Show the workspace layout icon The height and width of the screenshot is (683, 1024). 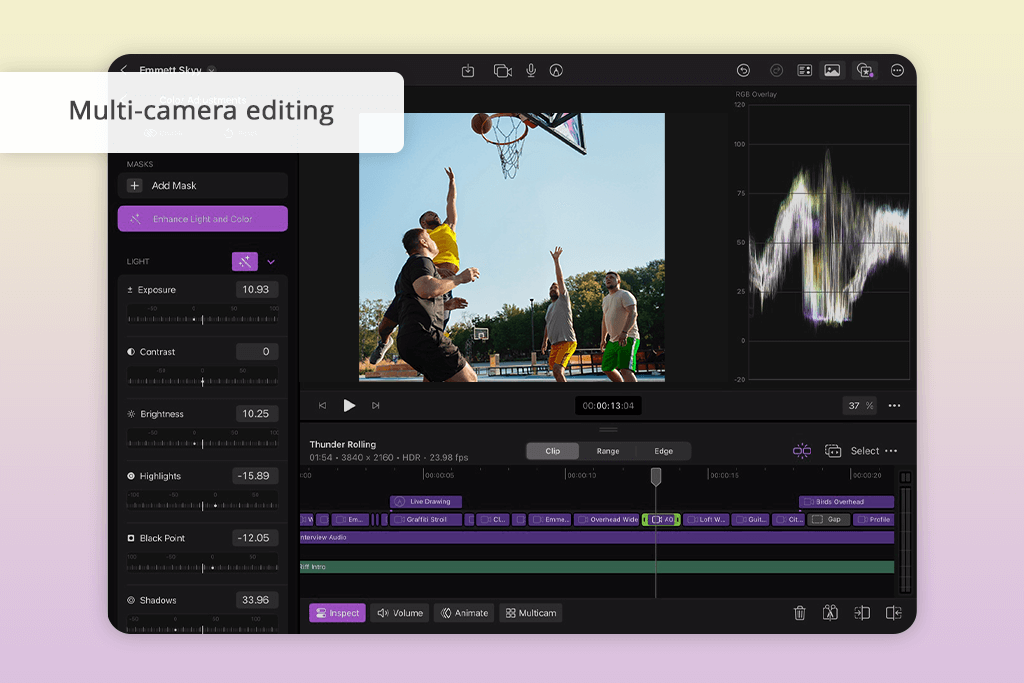[805, 71]
